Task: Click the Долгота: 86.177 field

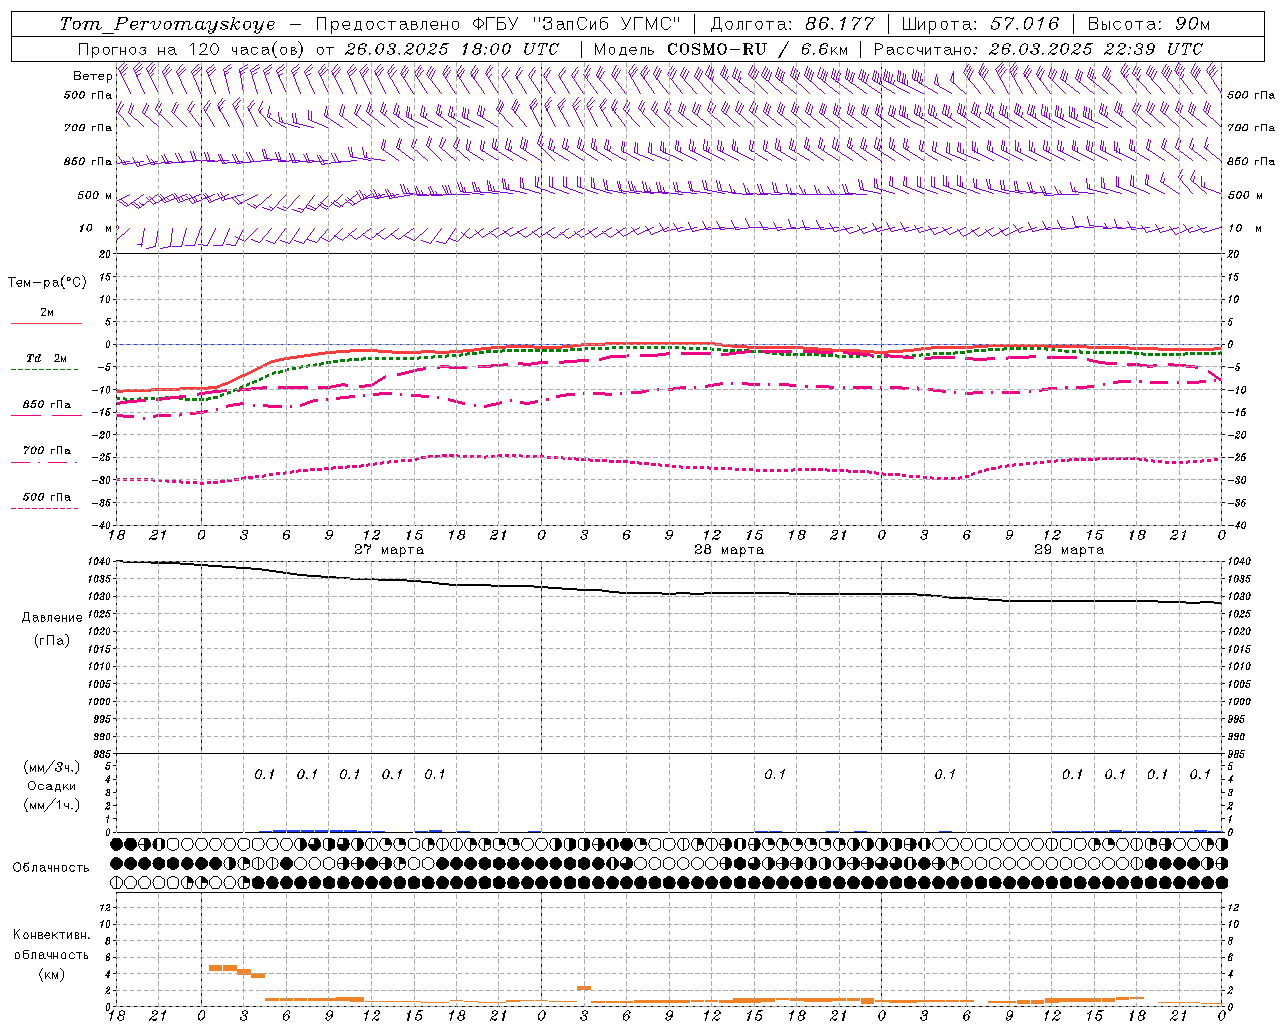Action: 793,24
